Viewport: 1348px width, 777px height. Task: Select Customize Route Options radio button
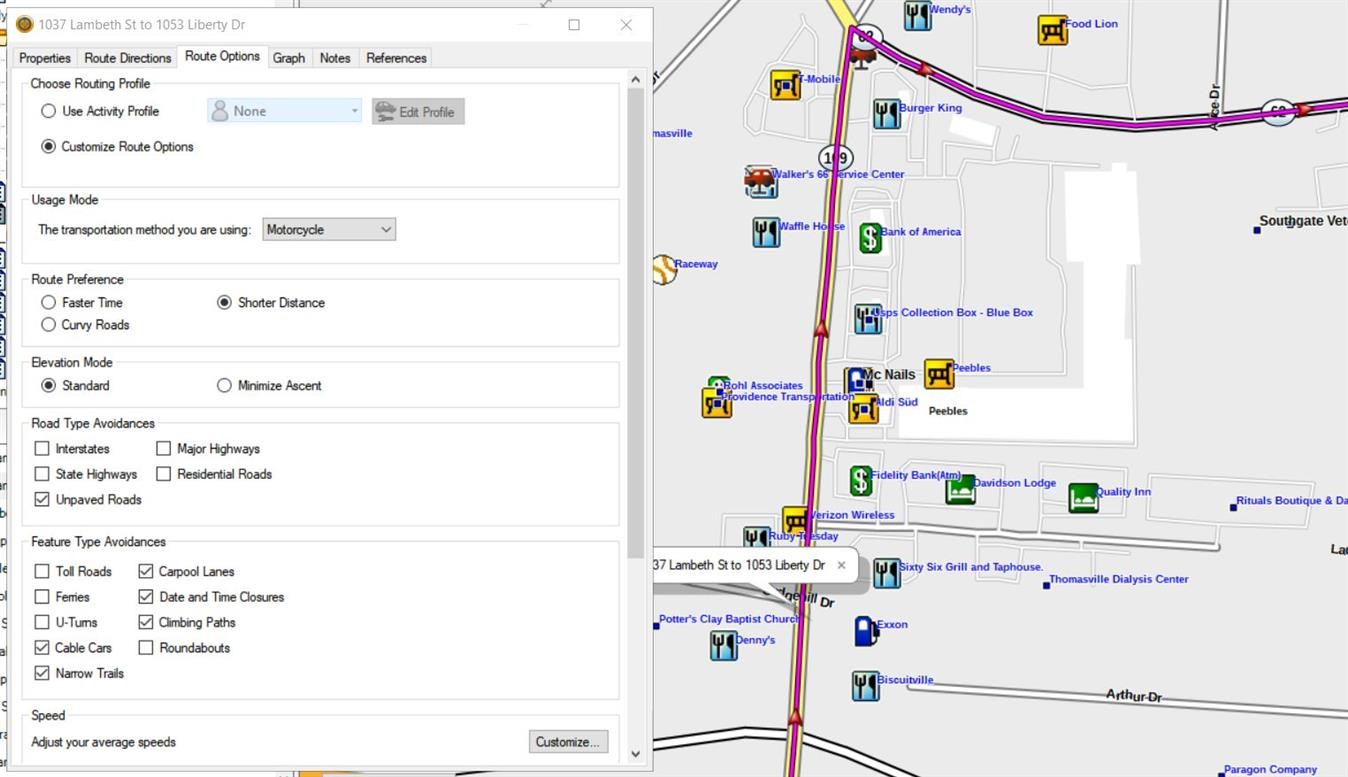pos(48,146)
